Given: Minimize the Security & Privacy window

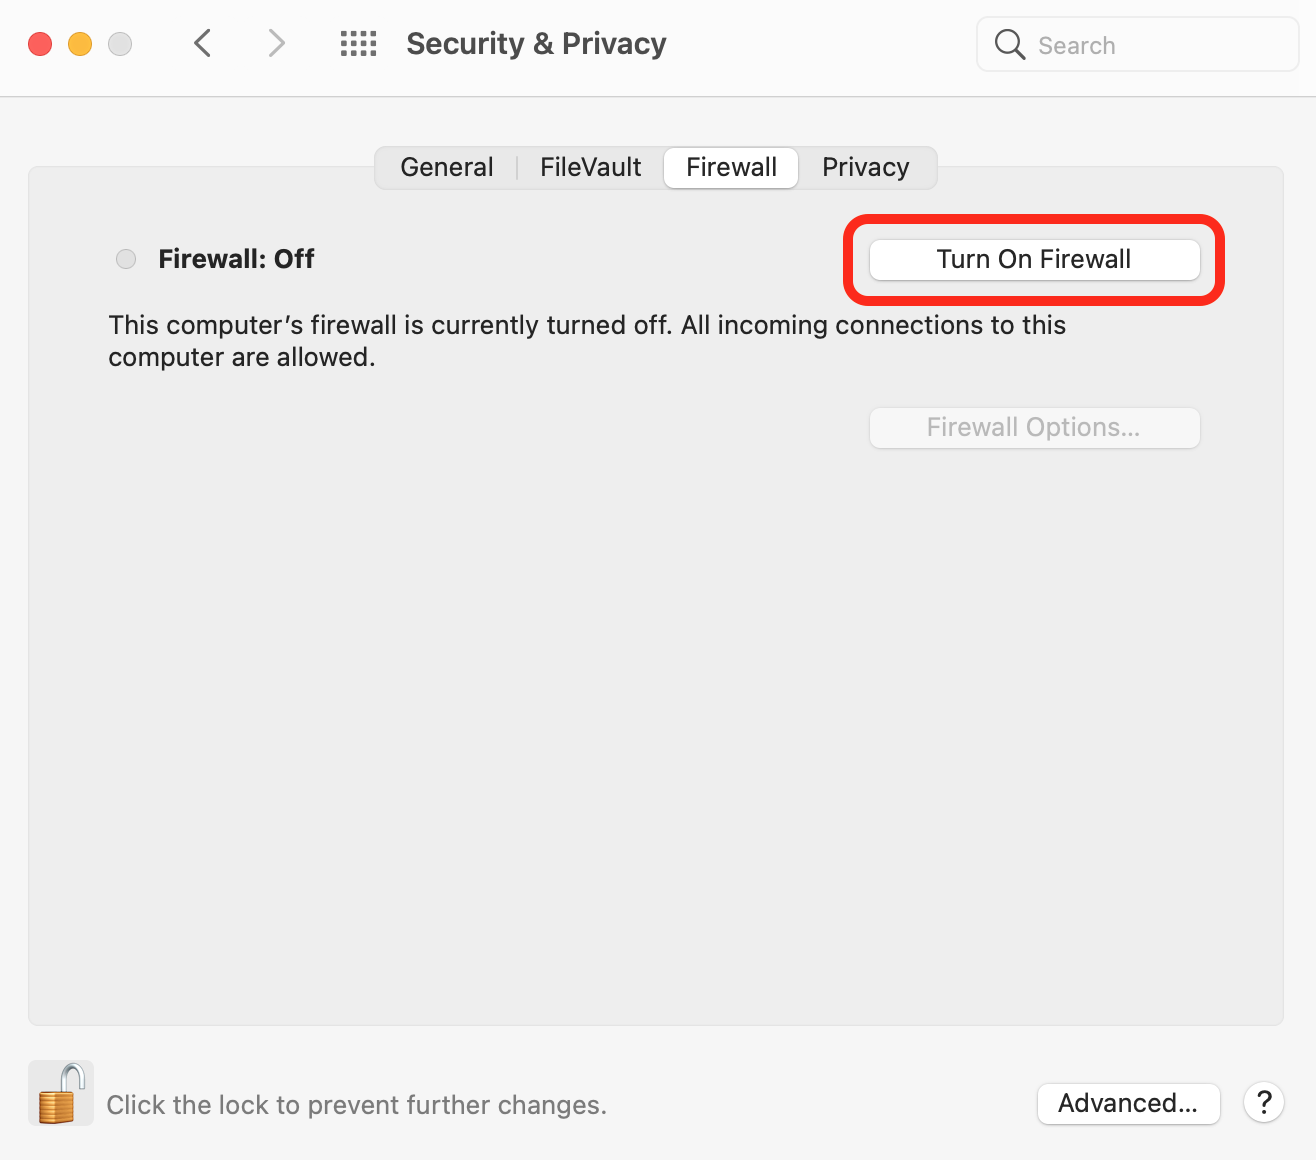Looking at the screenshot, I should [80, 44].
